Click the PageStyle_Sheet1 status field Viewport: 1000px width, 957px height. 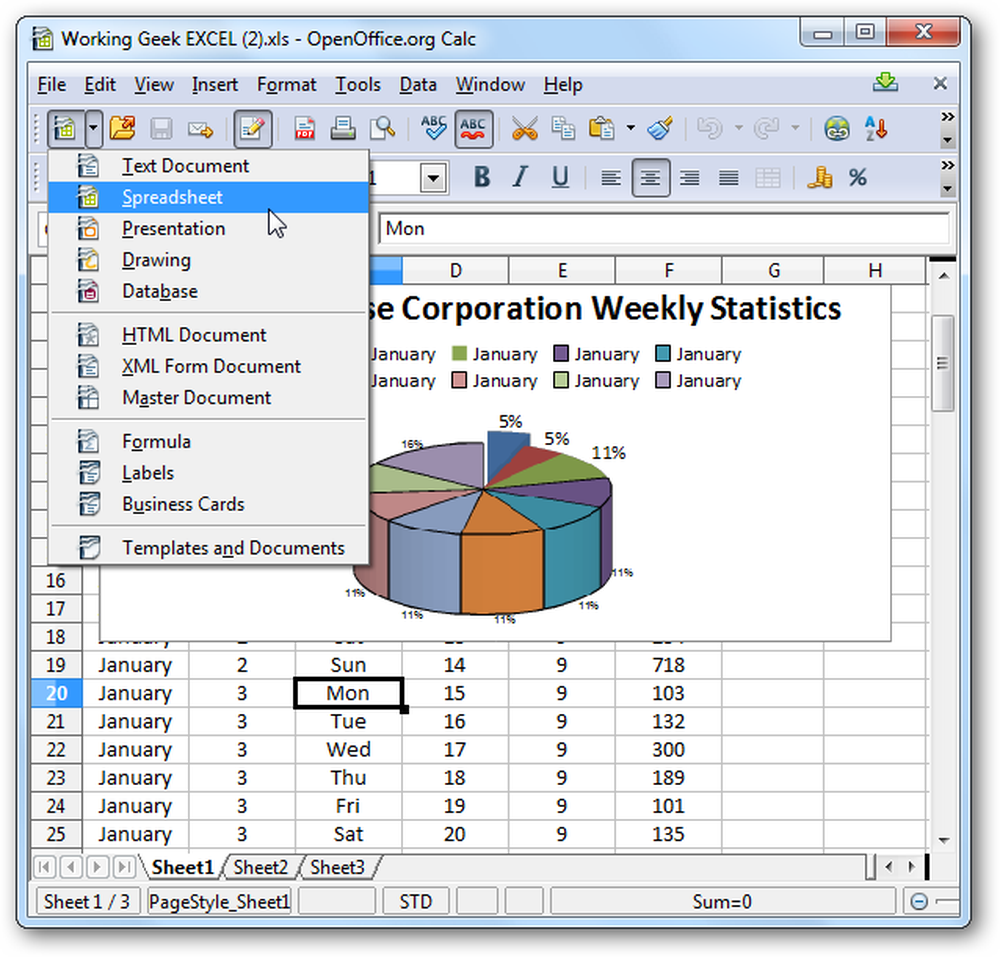coord(219,902)
